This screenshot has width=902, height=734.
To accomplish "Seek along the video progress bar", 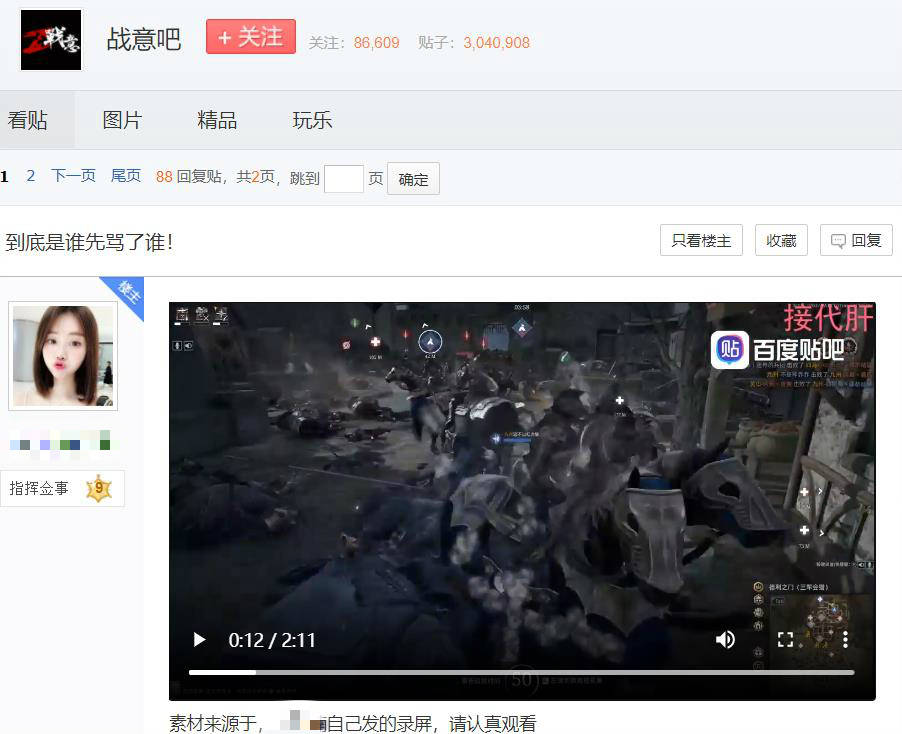I will coord(521,672).
